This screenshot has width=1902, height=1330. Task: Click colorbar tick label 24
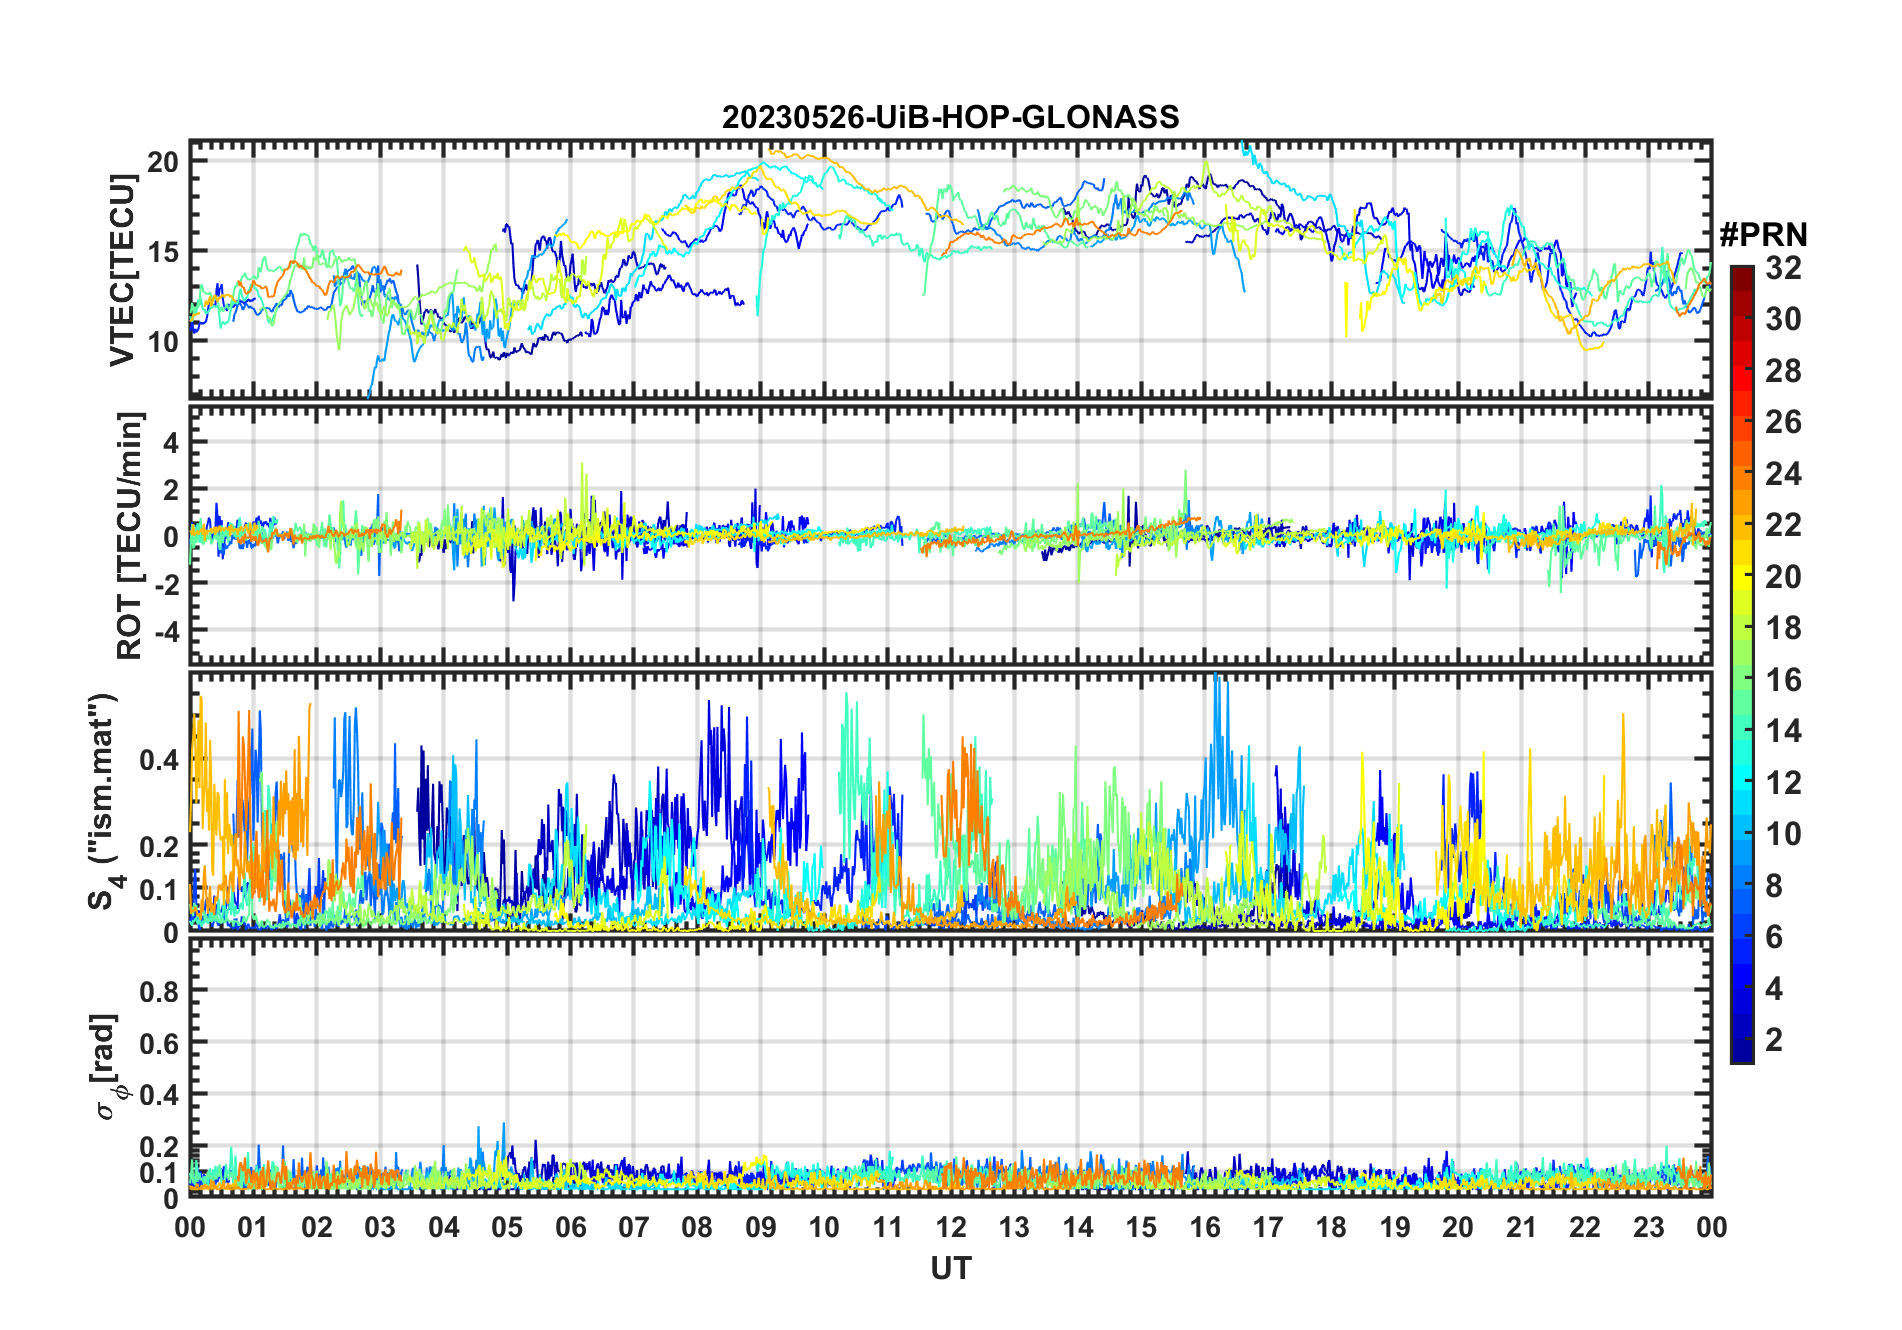click(x=1783, y=473)
